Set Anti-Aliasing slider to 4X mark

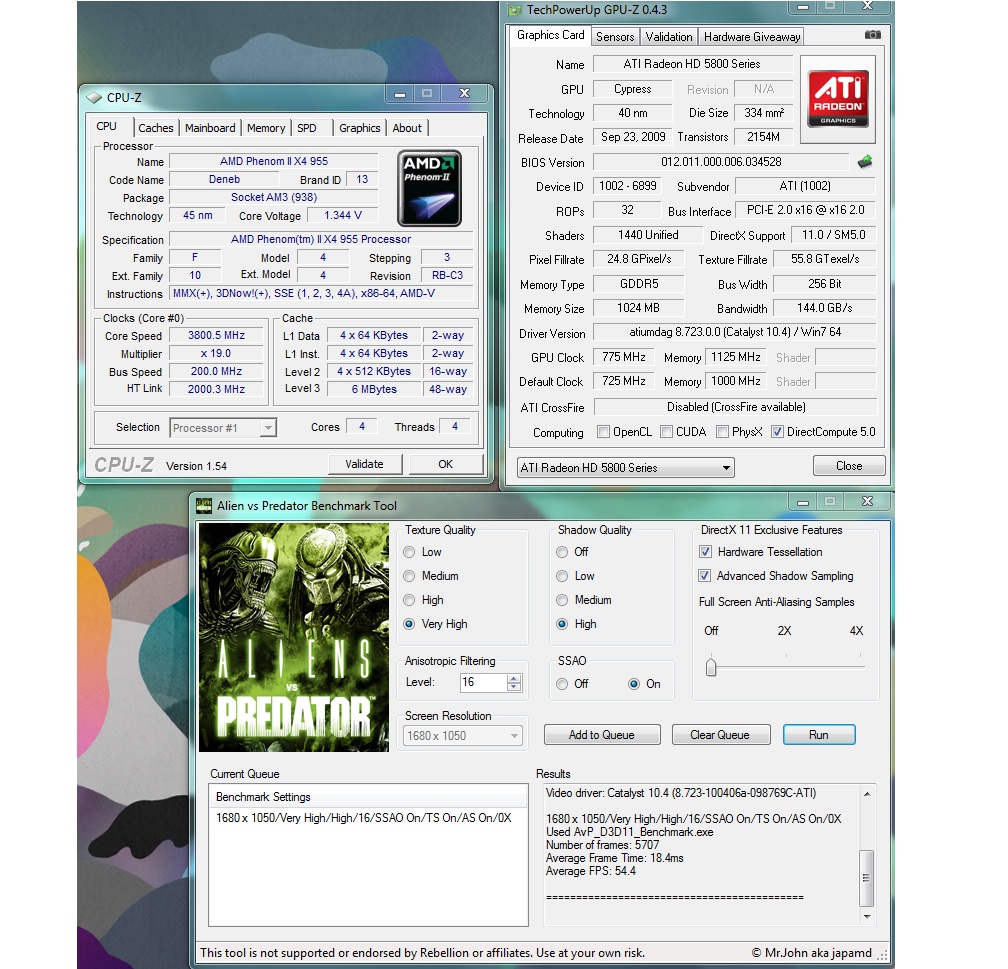tap(860, 667)
